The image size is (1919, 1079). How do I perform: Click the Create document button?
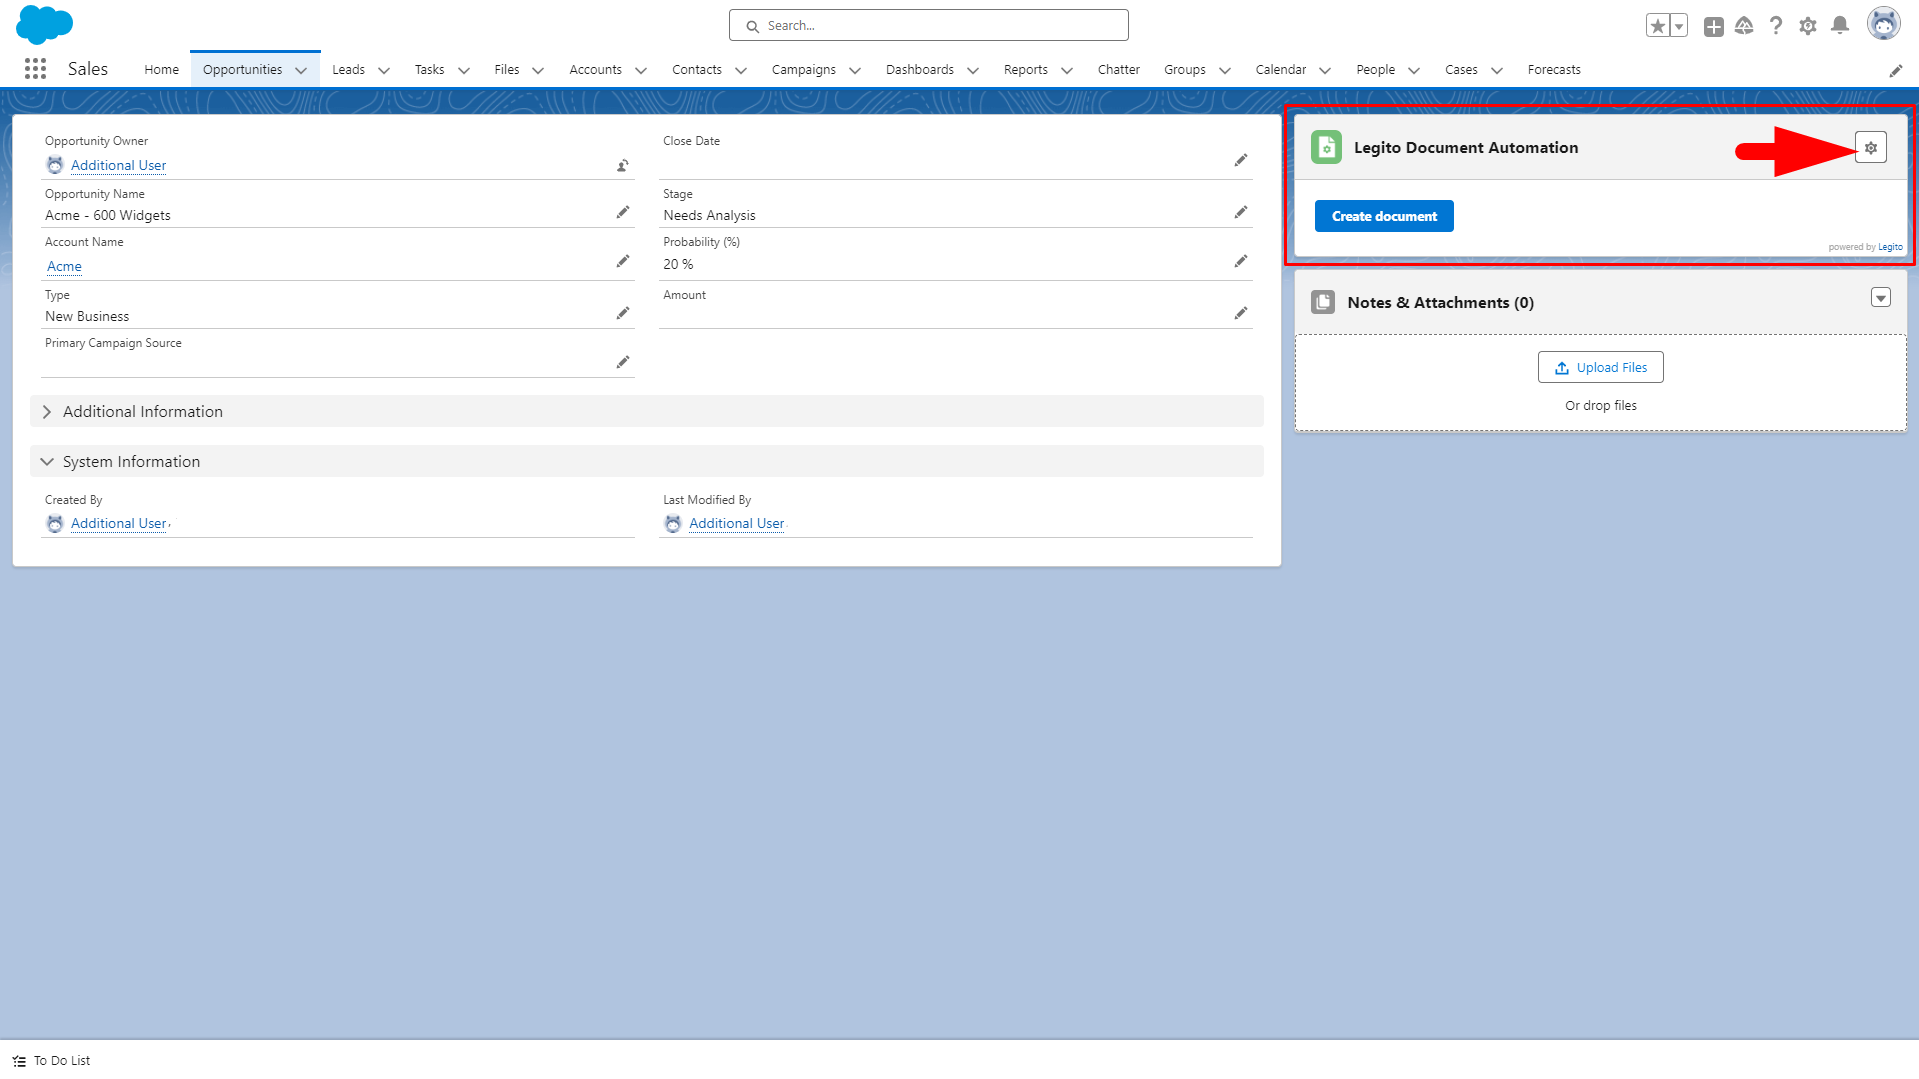point(1384,216)
